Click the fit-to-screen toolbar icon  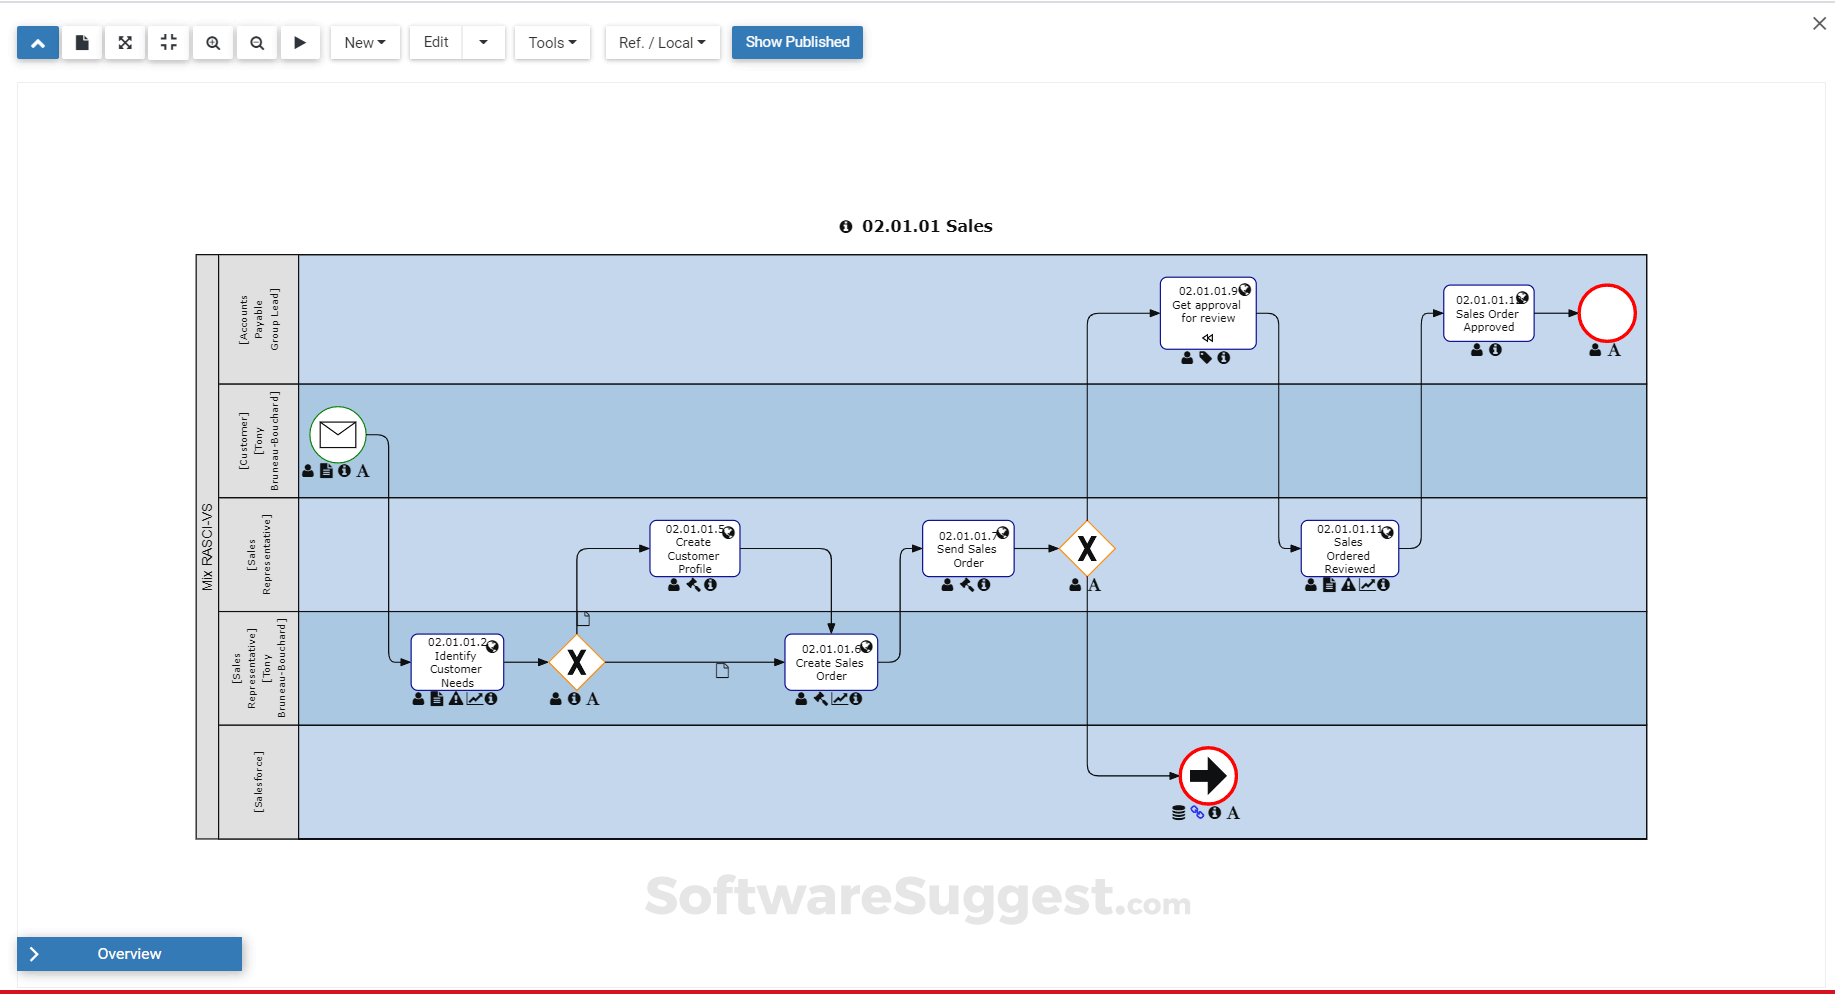[168, 42]
